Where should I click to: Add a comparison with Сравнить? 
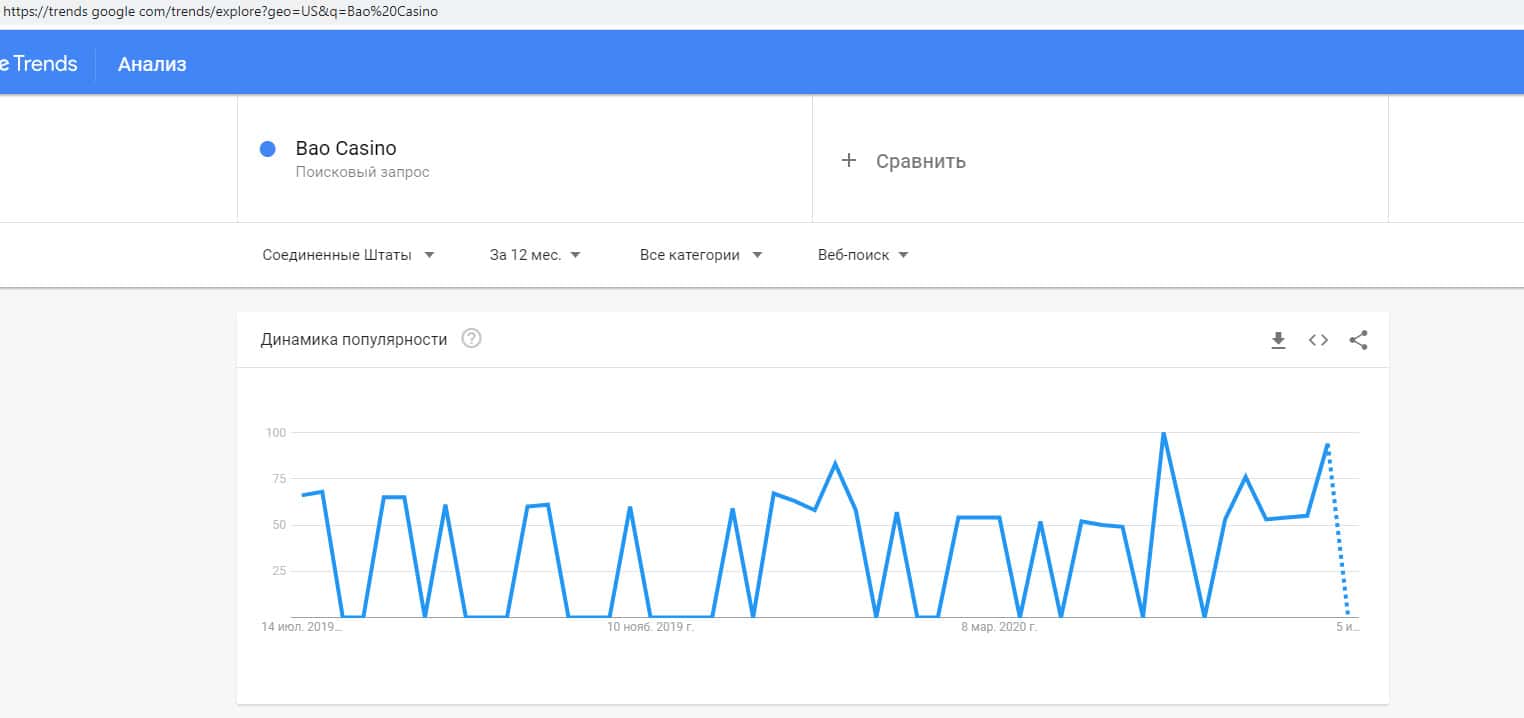[x=904, y=161]
